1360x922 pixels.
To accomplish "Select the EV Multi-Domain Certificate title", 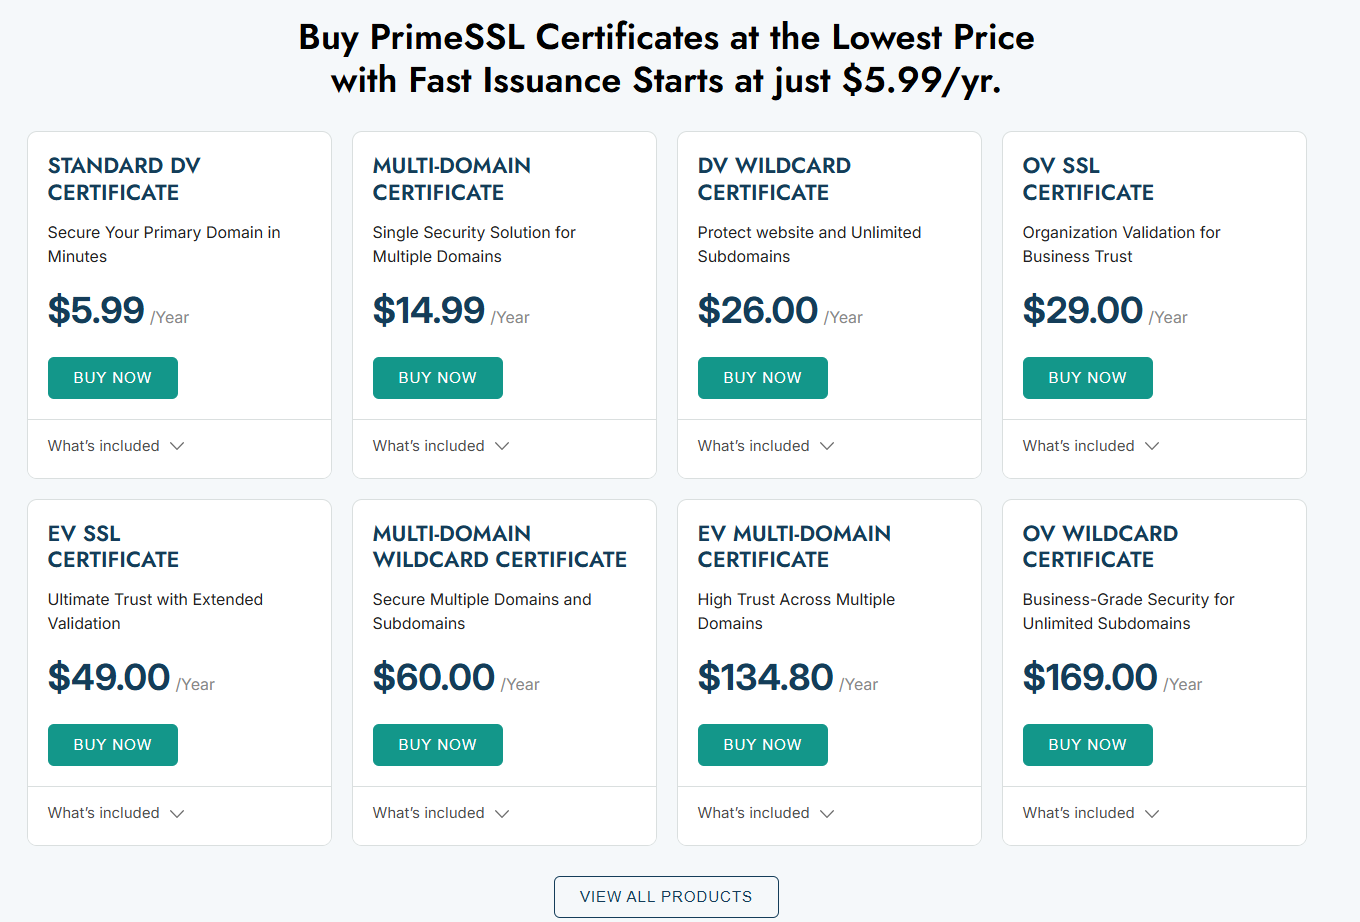I will tap(794, 546).
